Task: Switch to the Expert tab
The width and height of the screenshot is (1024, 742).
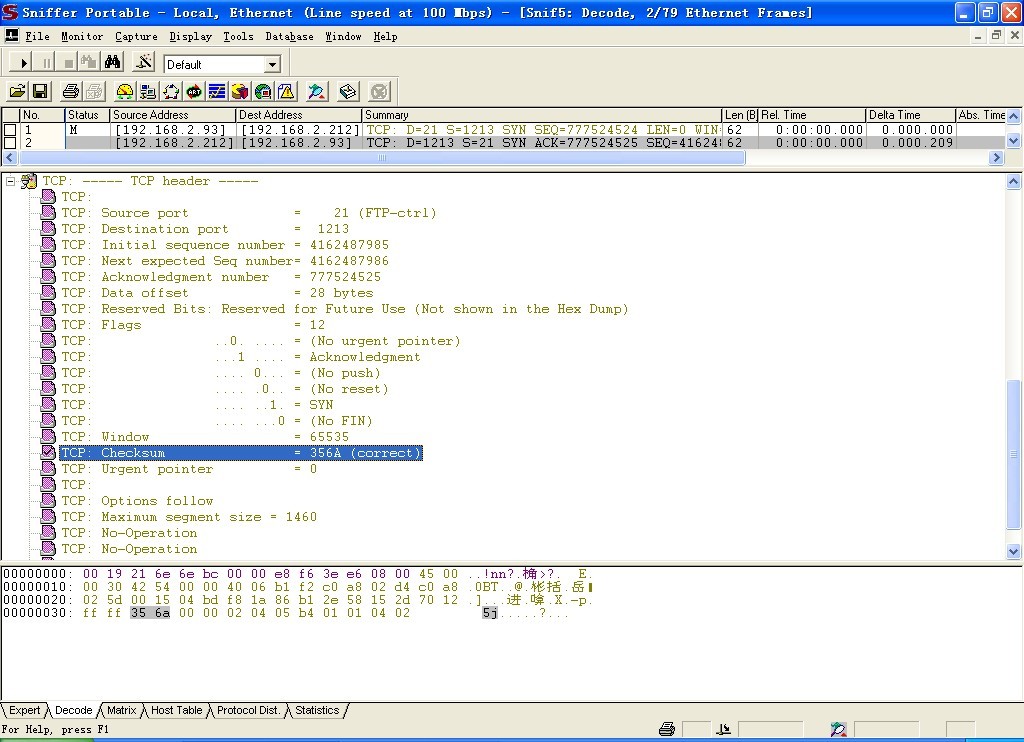Action: point(24,710)
